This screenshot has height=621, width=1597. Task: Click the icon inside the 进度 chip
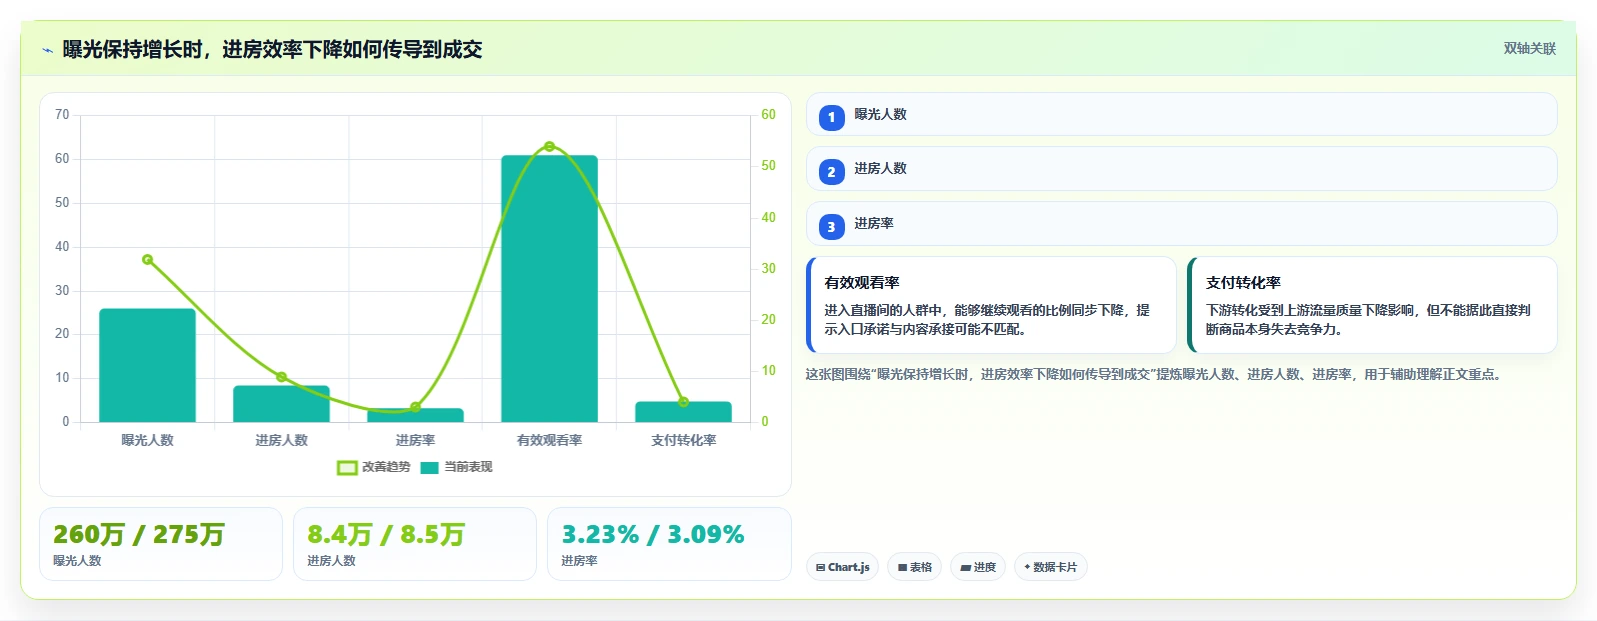pos(966,567)
